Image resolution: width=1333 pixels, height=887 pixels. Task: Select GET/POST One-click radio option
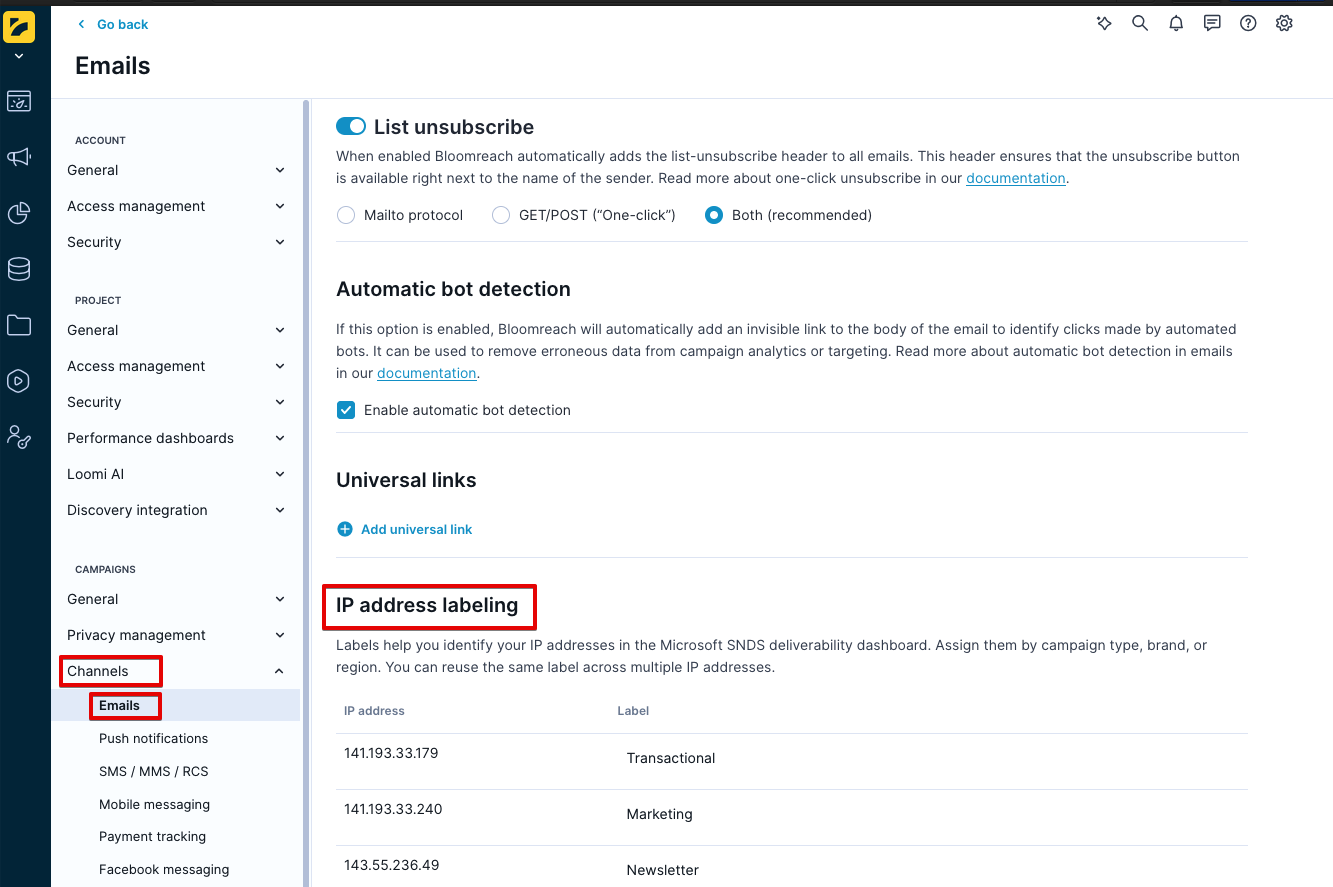501,215
